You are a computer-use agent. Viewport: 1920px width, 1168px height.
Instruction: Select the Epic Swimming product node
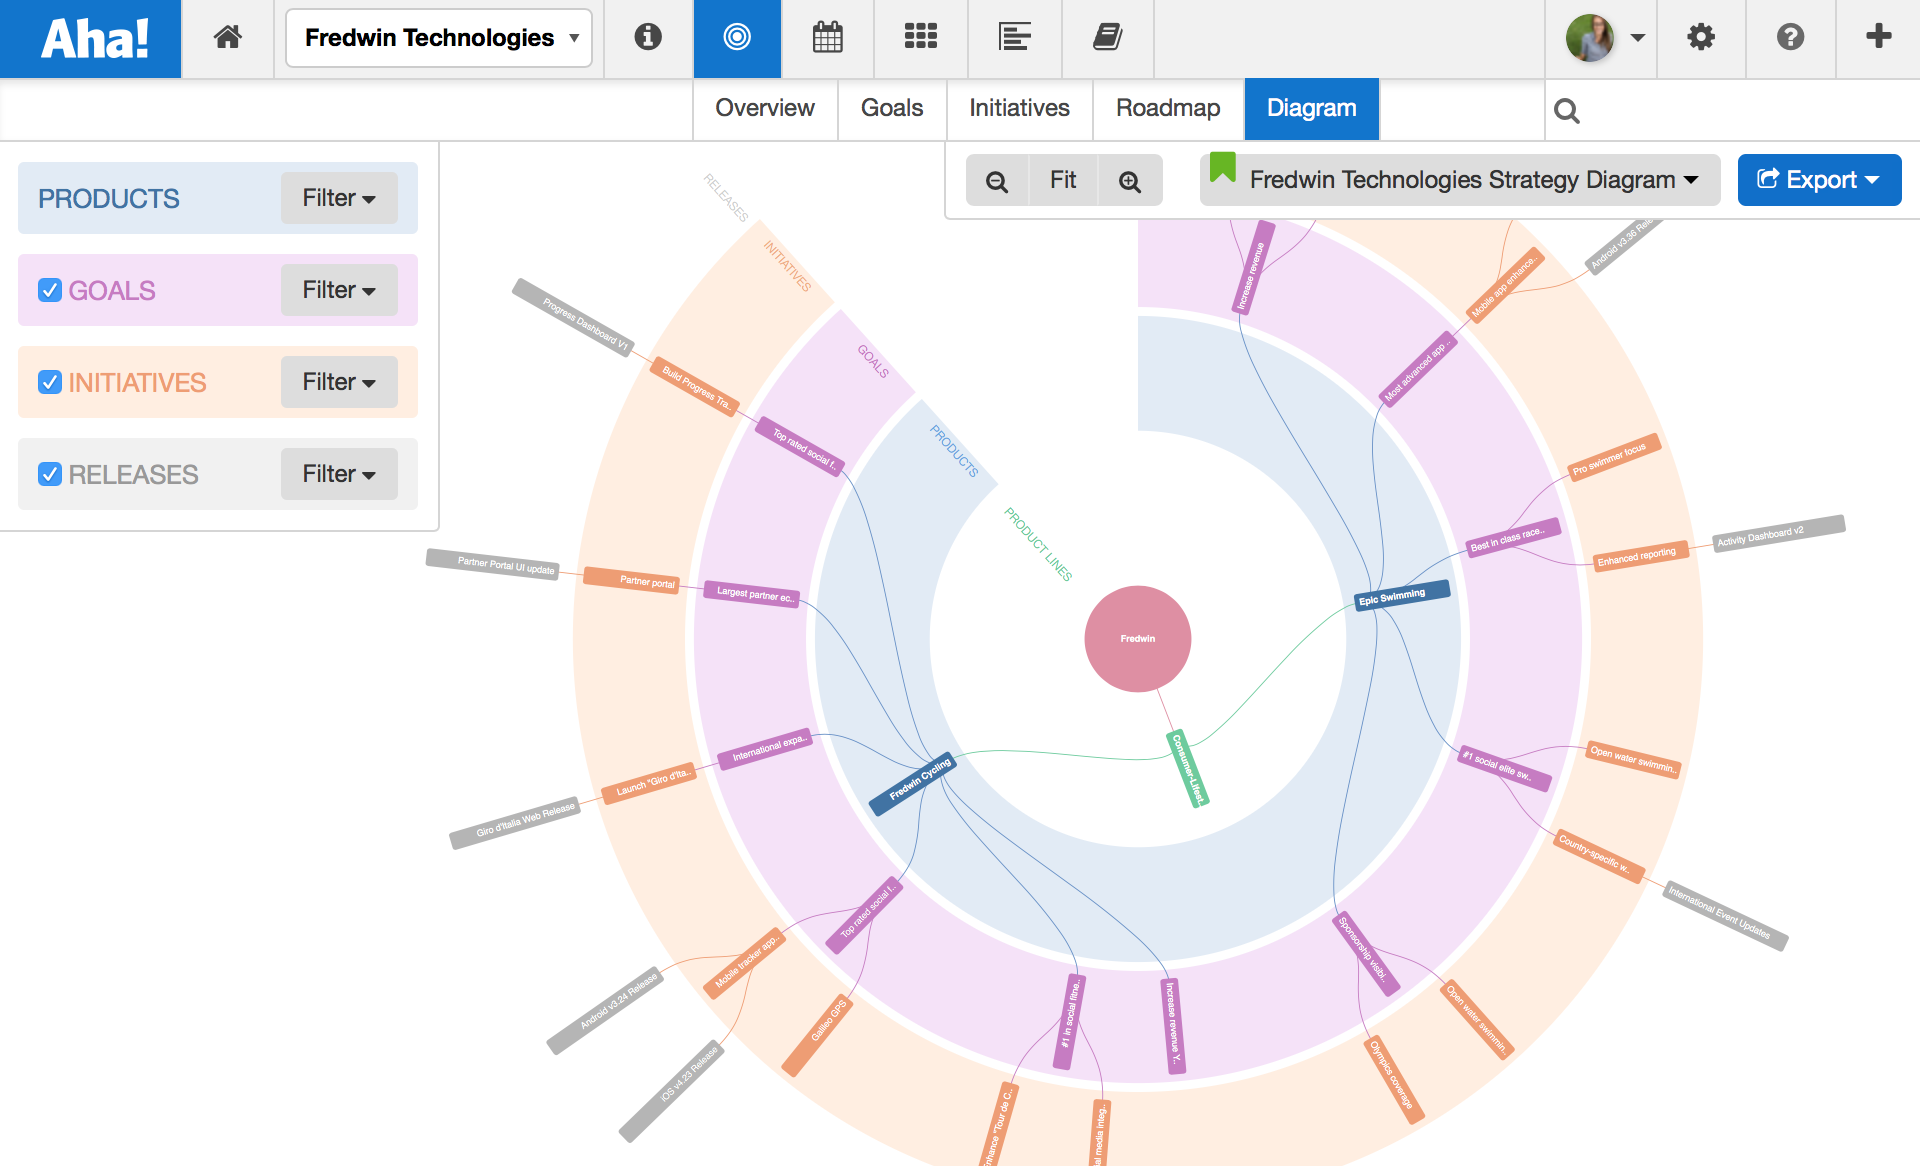click(x=1402, y=594)
